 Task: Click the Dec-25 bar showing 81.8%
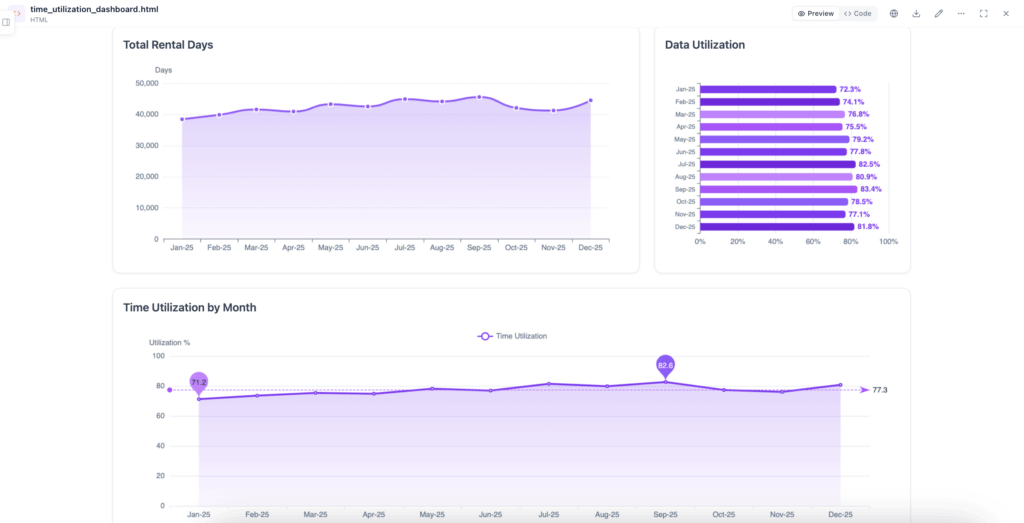coord(777,227)
